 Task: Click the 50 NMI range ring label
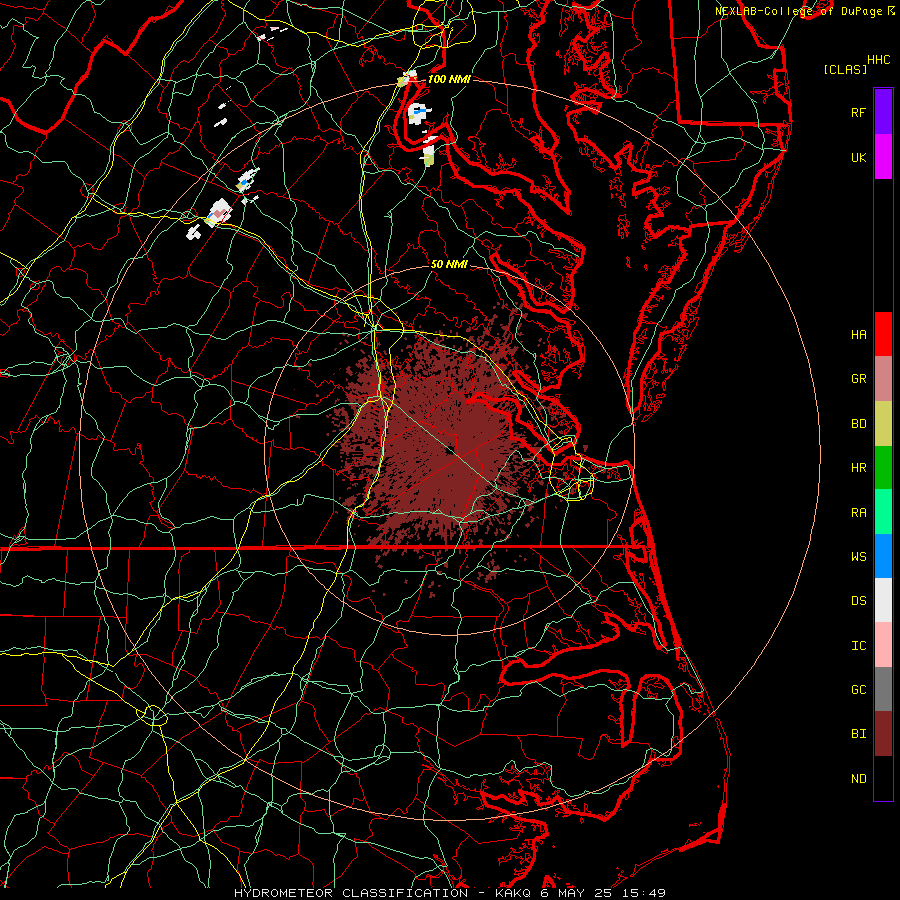coord(449,265)
